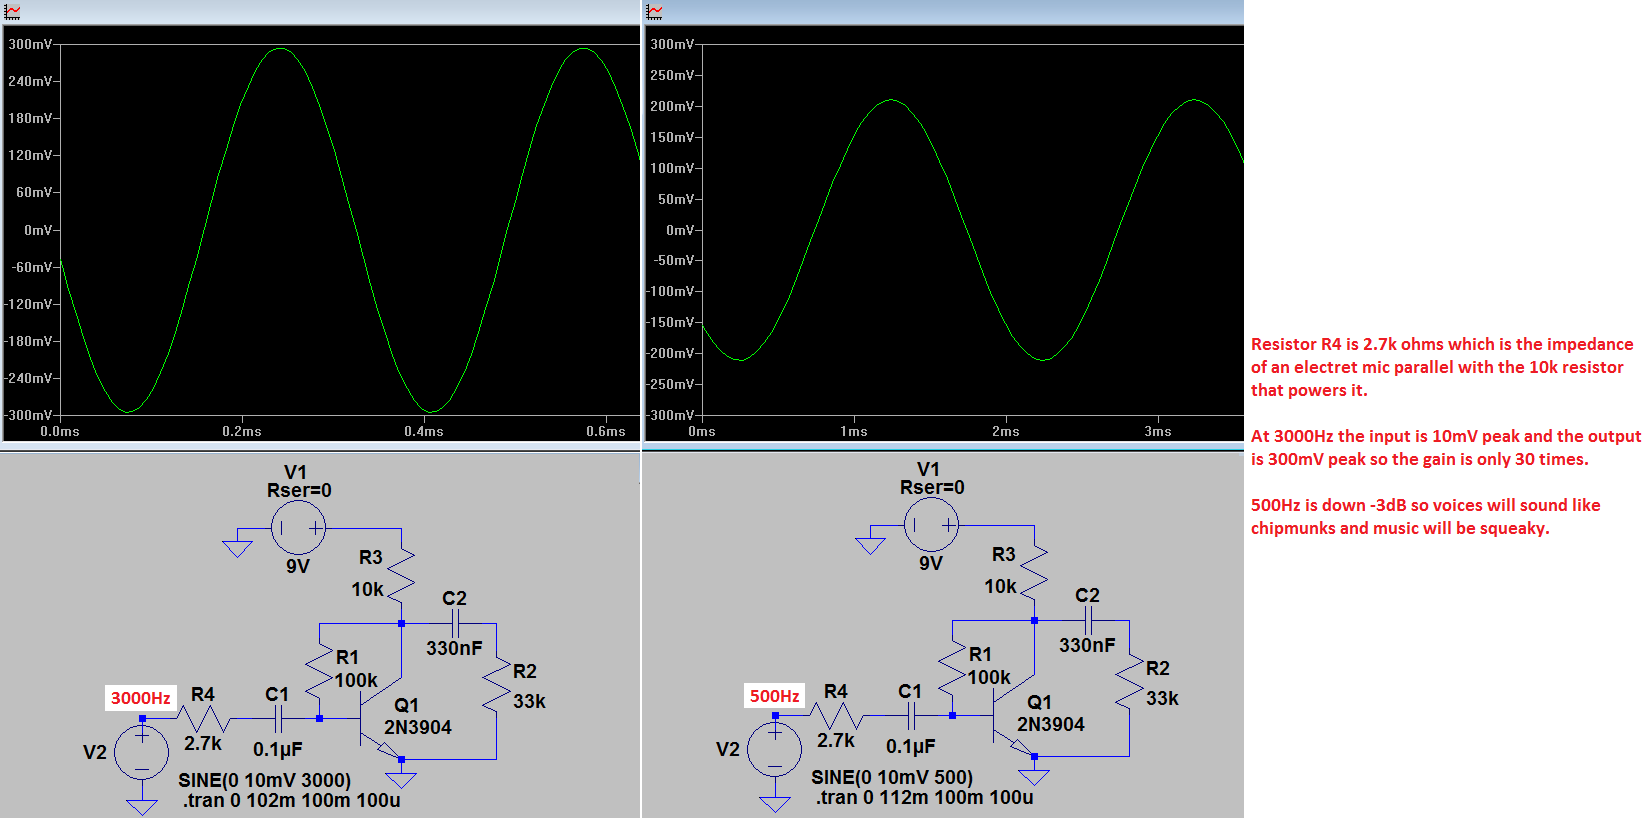
Task: Select the R2 resistor symbol in the 500Hz schematic
Action: (1129, 683)
